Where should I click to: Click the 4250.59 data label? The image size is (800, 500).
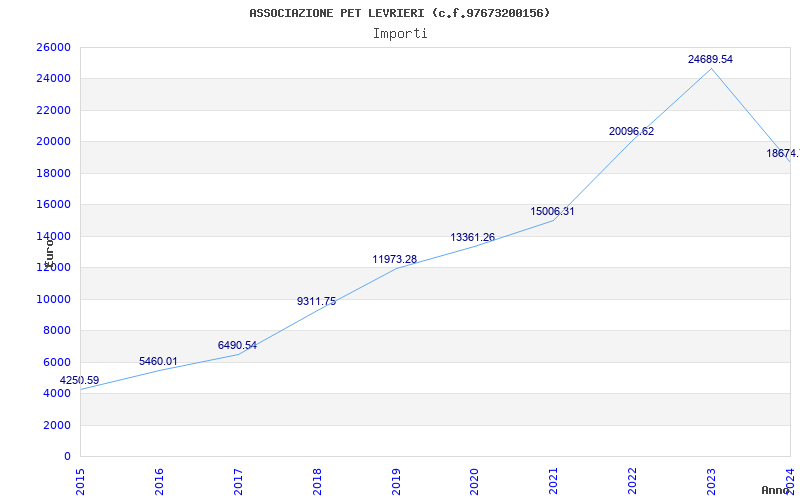80,381
